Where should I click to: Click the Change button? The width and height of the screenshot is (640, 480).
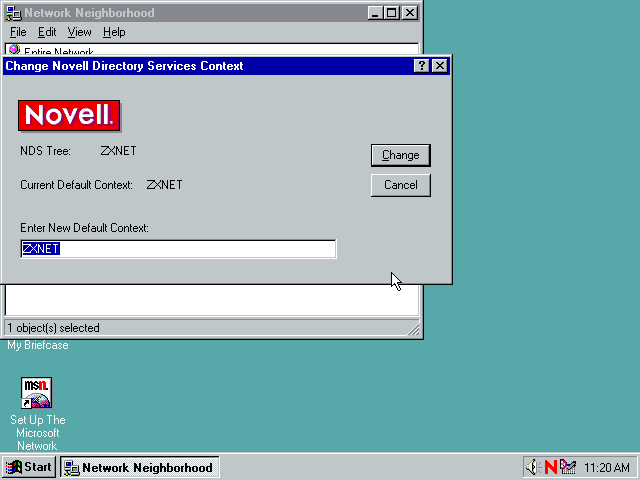400,155
